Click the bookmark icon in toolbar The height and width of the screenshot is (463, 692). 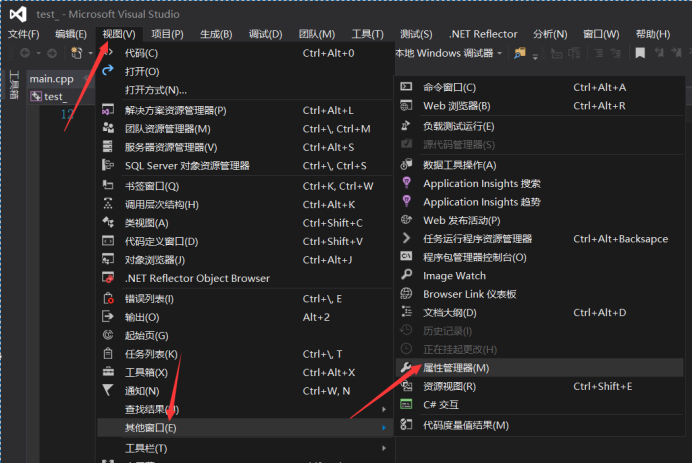click(640, 53)
